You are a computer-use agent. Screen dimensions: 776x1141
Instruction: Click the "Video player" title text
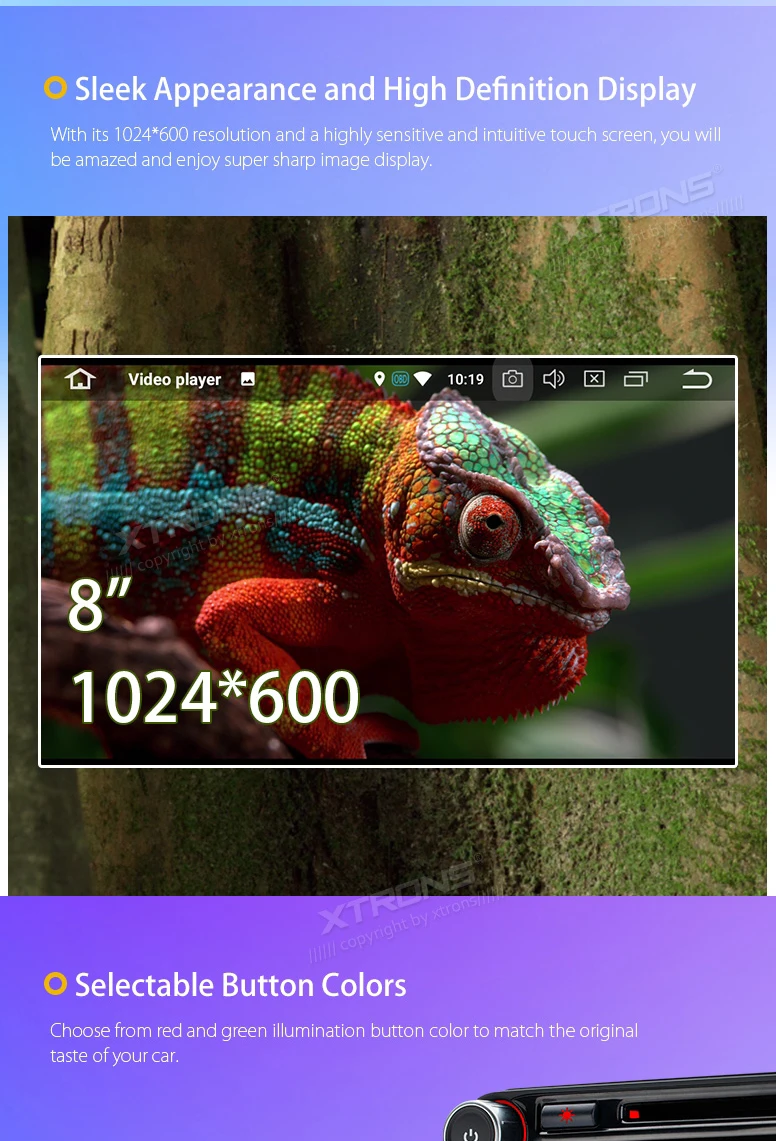[x=175, y=379]
